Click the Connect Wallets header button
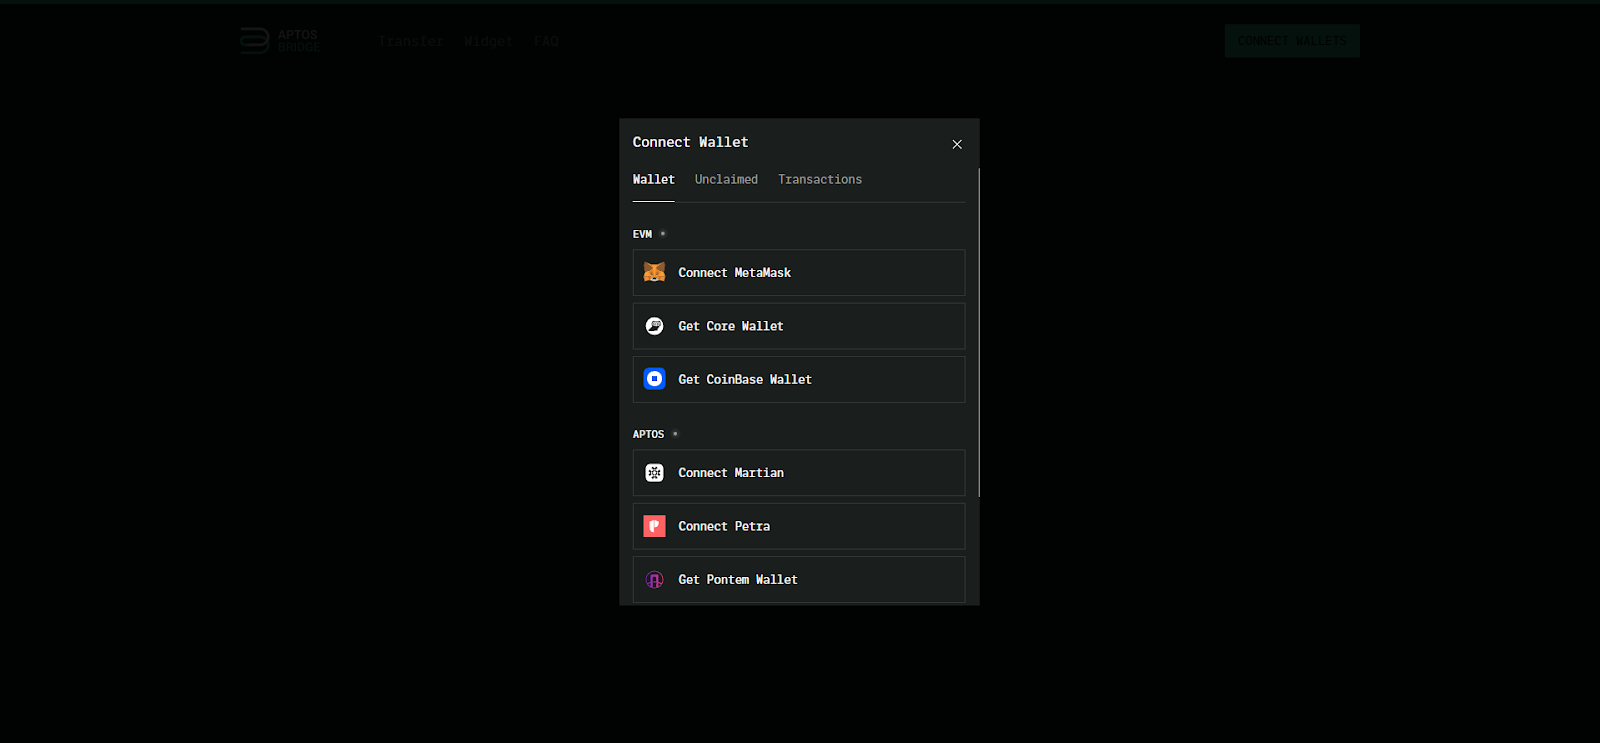The image size is (1600, 743). point(1292,41)
